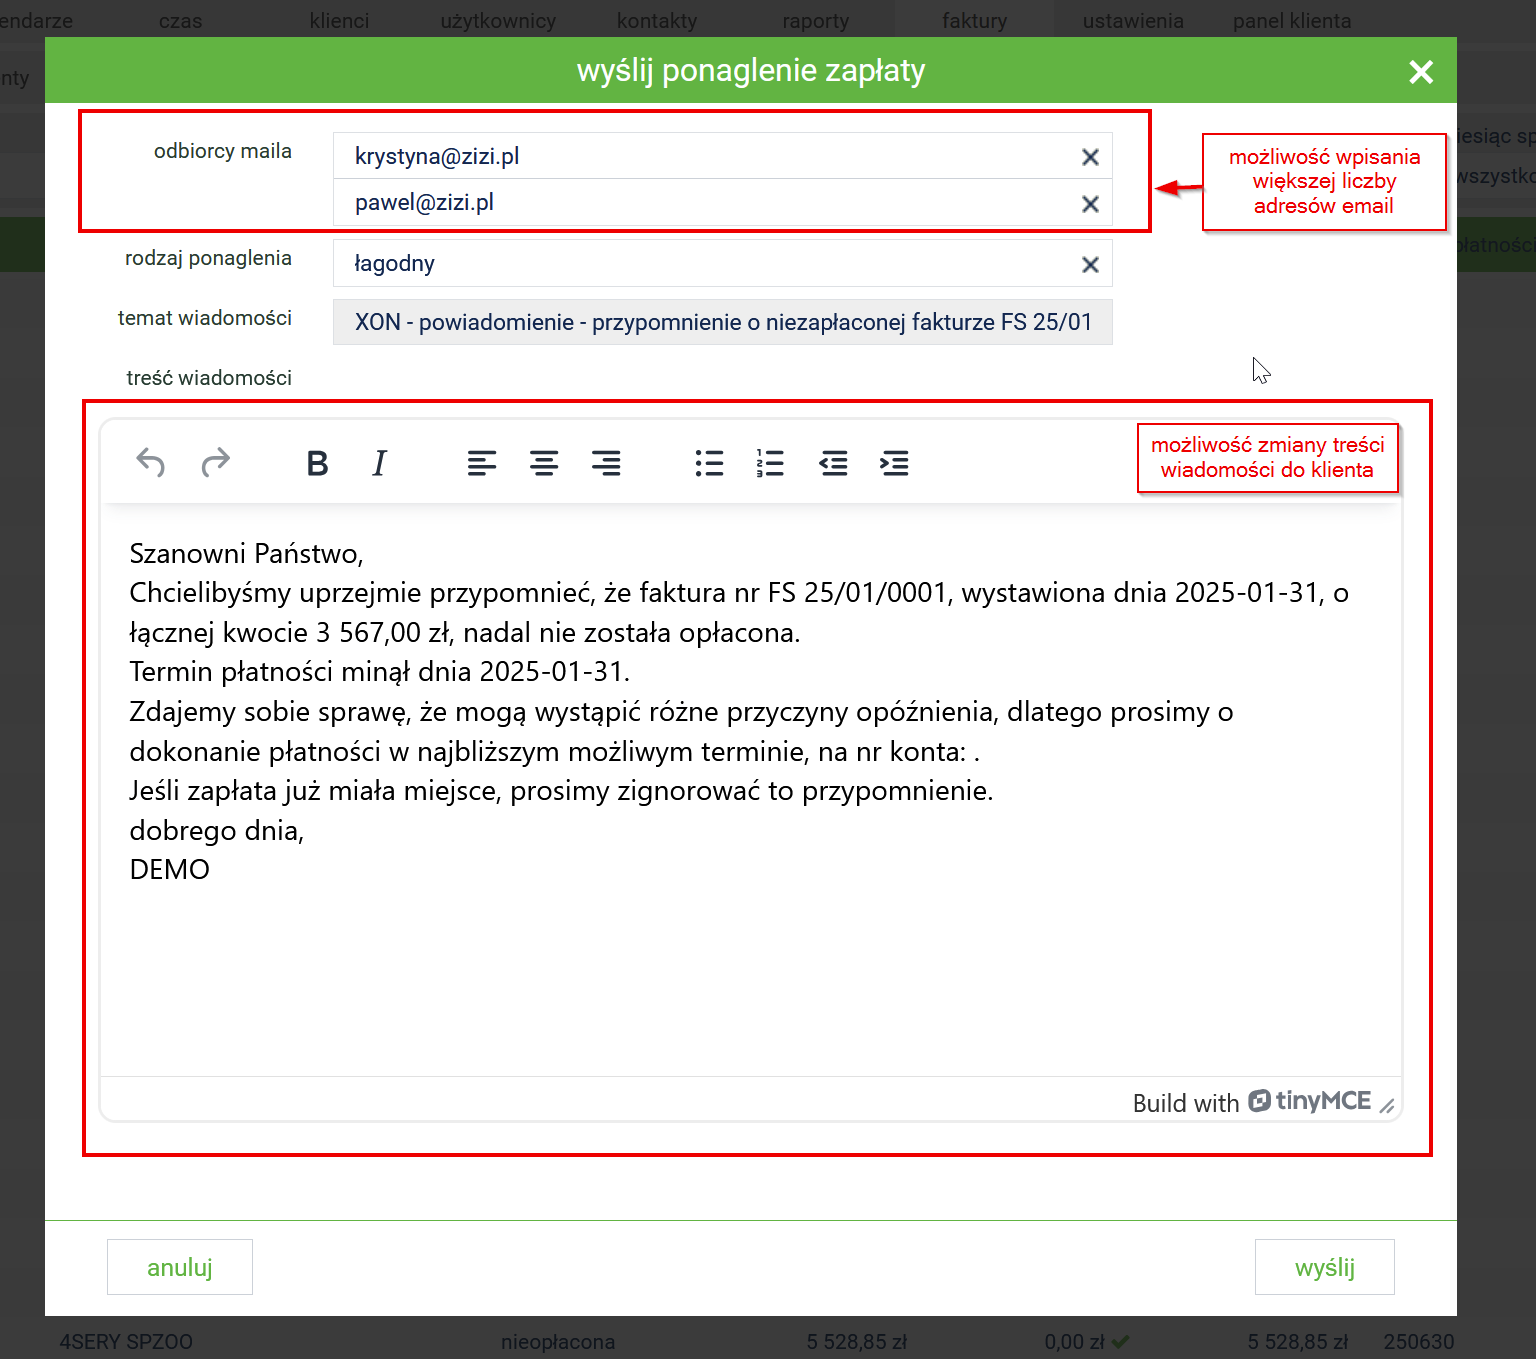The width and height of the screenshot is (1536, 1359).
Task: Click the undo arrow in editor toolbar
Action: [x=151, y=463]
